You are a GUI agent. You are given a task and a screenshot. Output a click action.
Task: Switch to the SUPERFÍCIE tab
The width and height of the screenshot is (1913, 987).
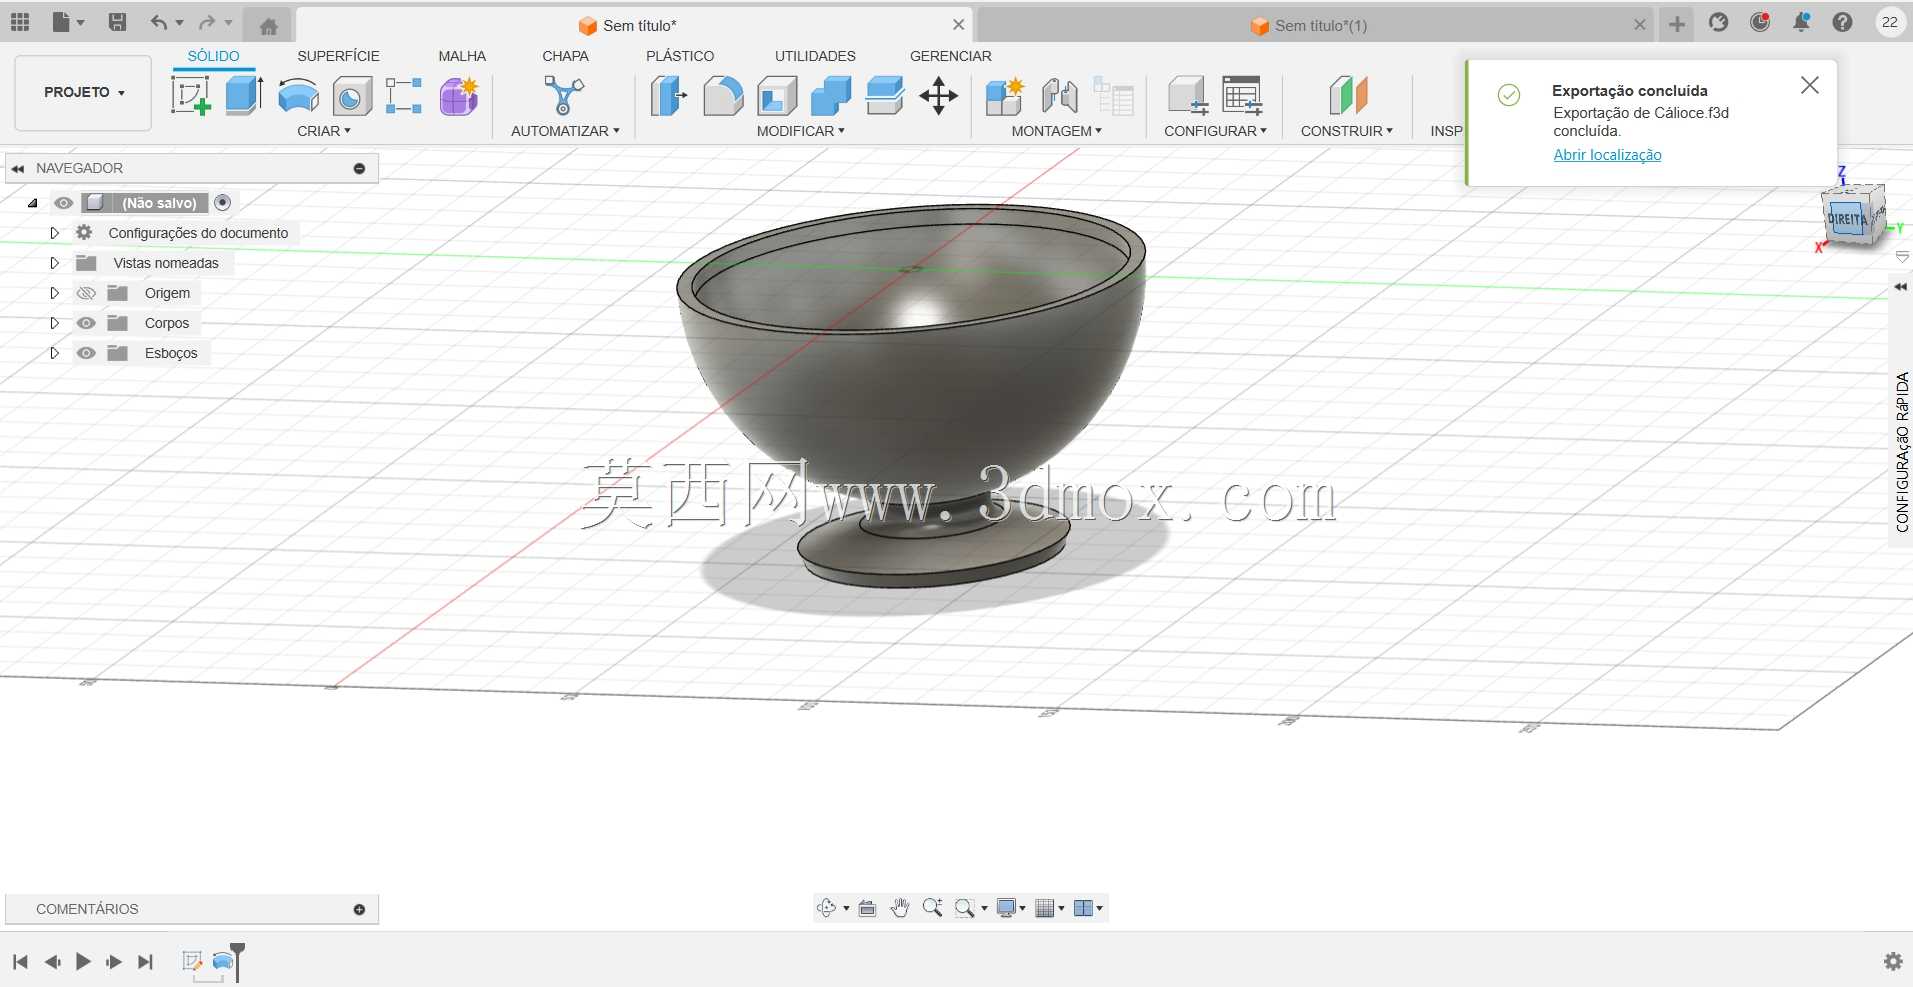coord(338,56)
